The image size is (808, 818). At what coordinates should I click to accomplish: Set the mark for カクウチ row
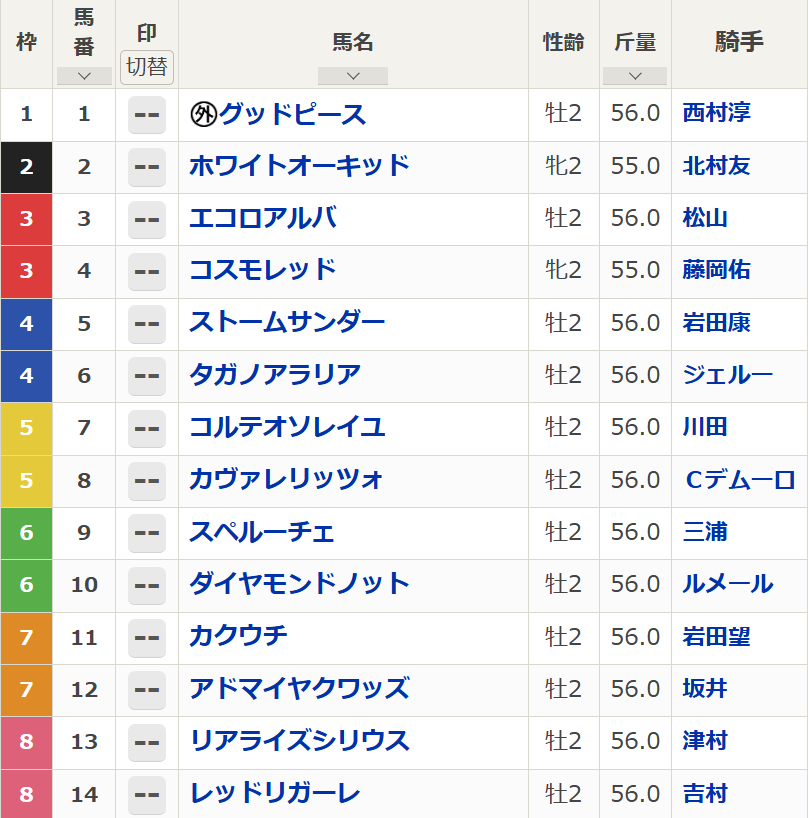point(147,637)
